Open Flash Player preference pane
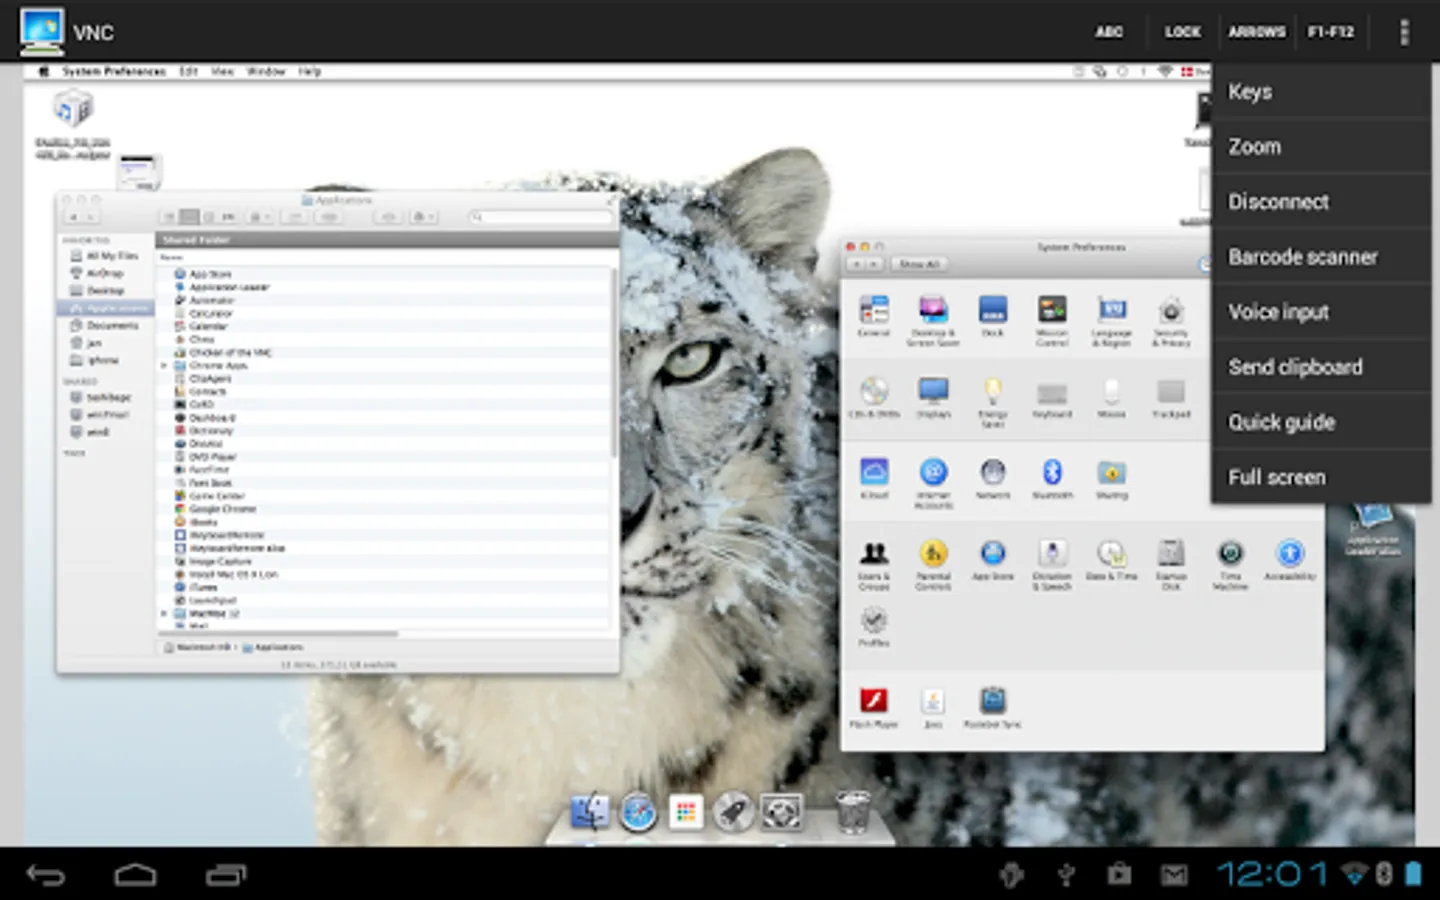Screen dimensions: 1440x900 coord(874,702)
